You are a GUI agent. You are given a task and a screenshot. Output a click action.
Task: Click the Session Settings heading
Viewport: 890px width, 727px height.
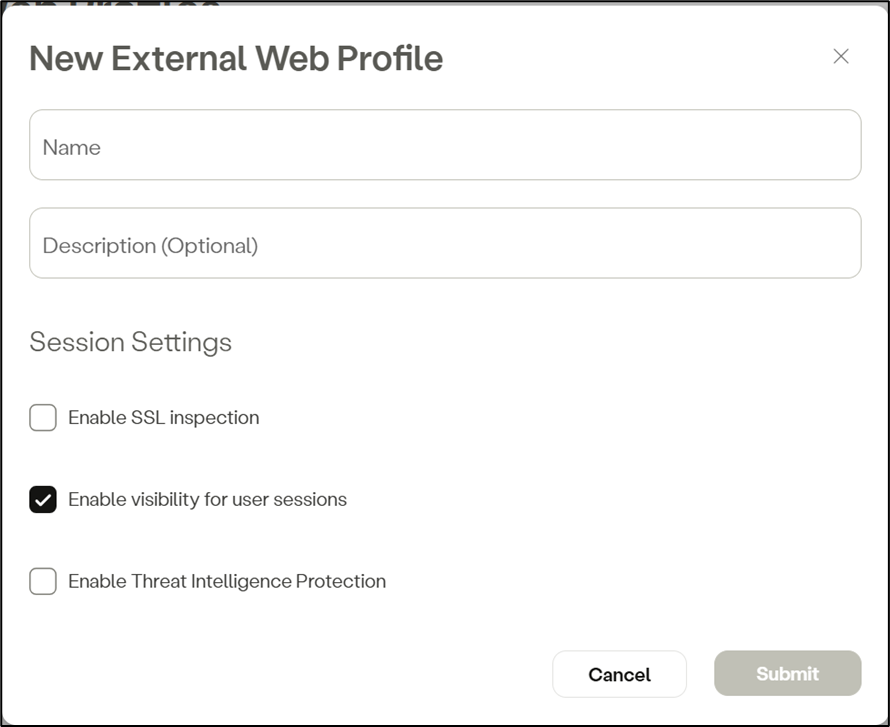click(131, 342)
